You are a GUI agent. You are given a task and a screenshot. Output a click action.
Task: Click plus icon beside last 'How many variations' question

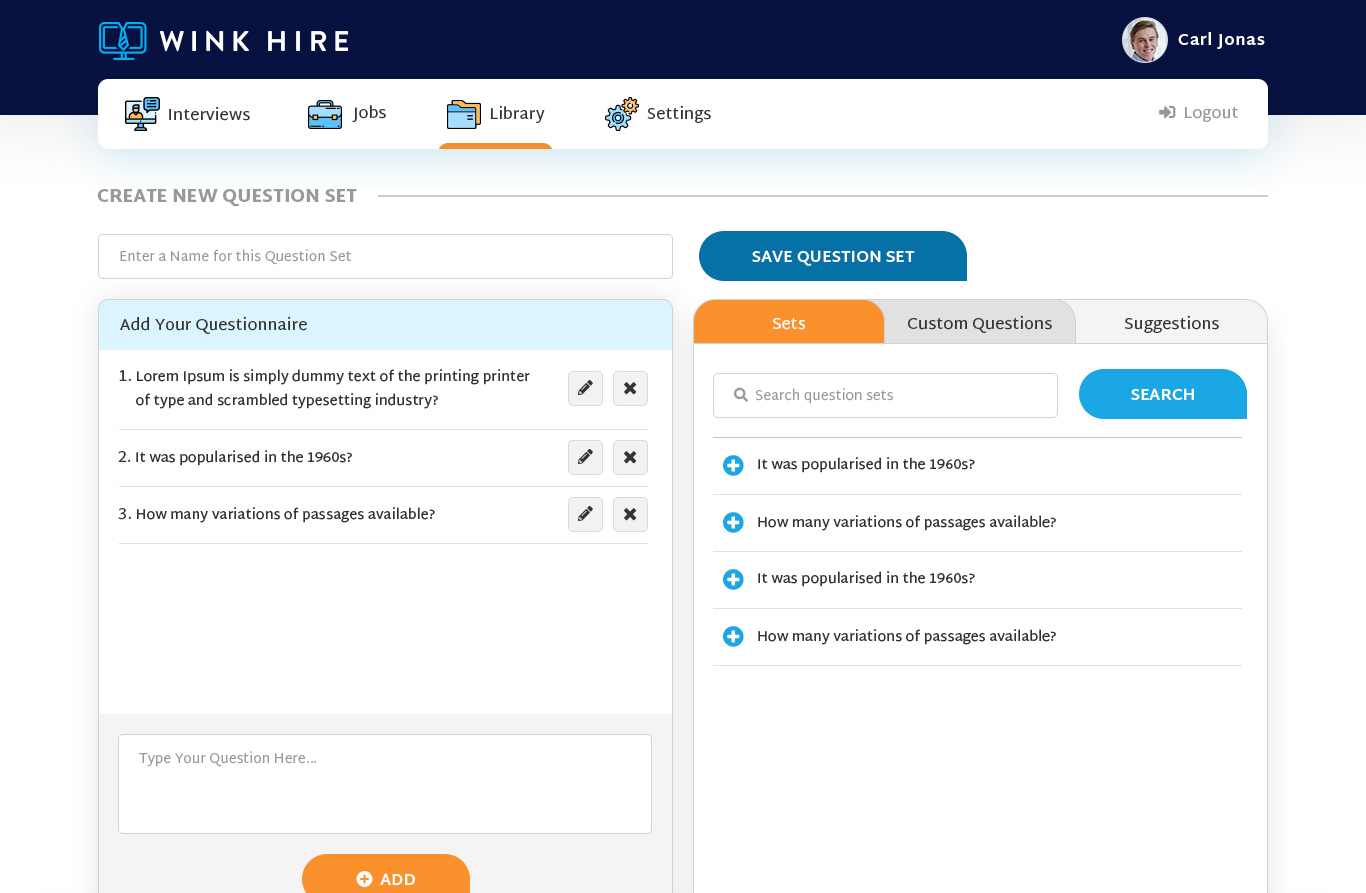pos(733,636)
